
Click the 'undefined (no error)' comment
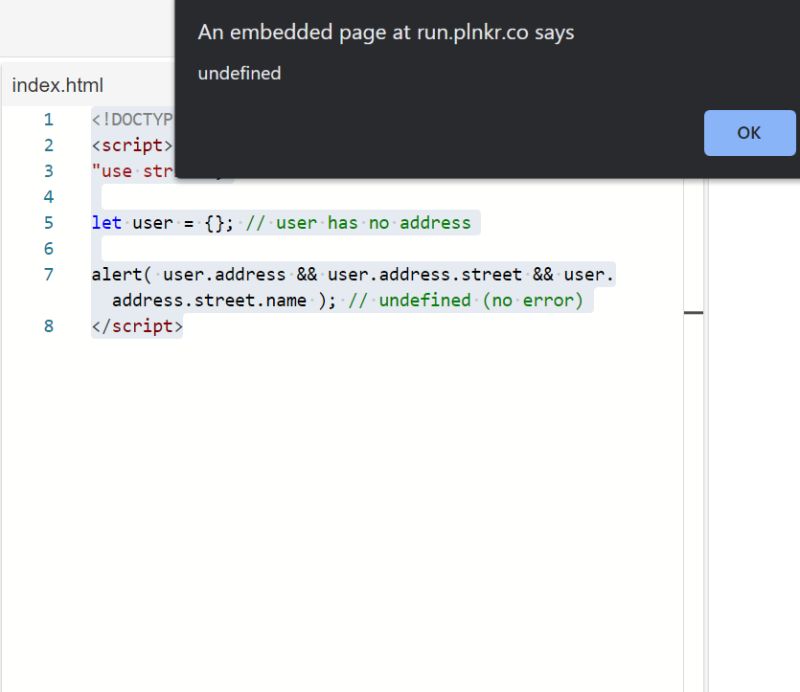(x=465, y=300)
